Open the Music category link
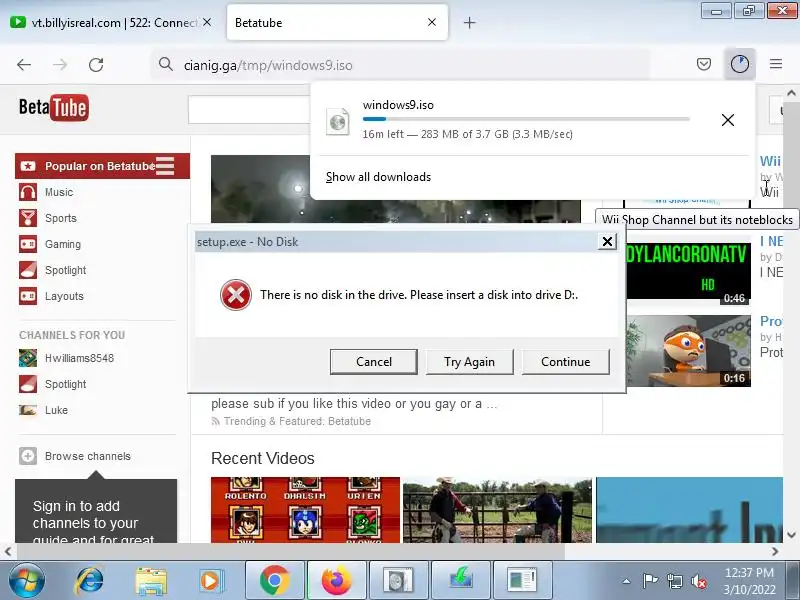This screenshot has width=800, height=600. point(59,192)
